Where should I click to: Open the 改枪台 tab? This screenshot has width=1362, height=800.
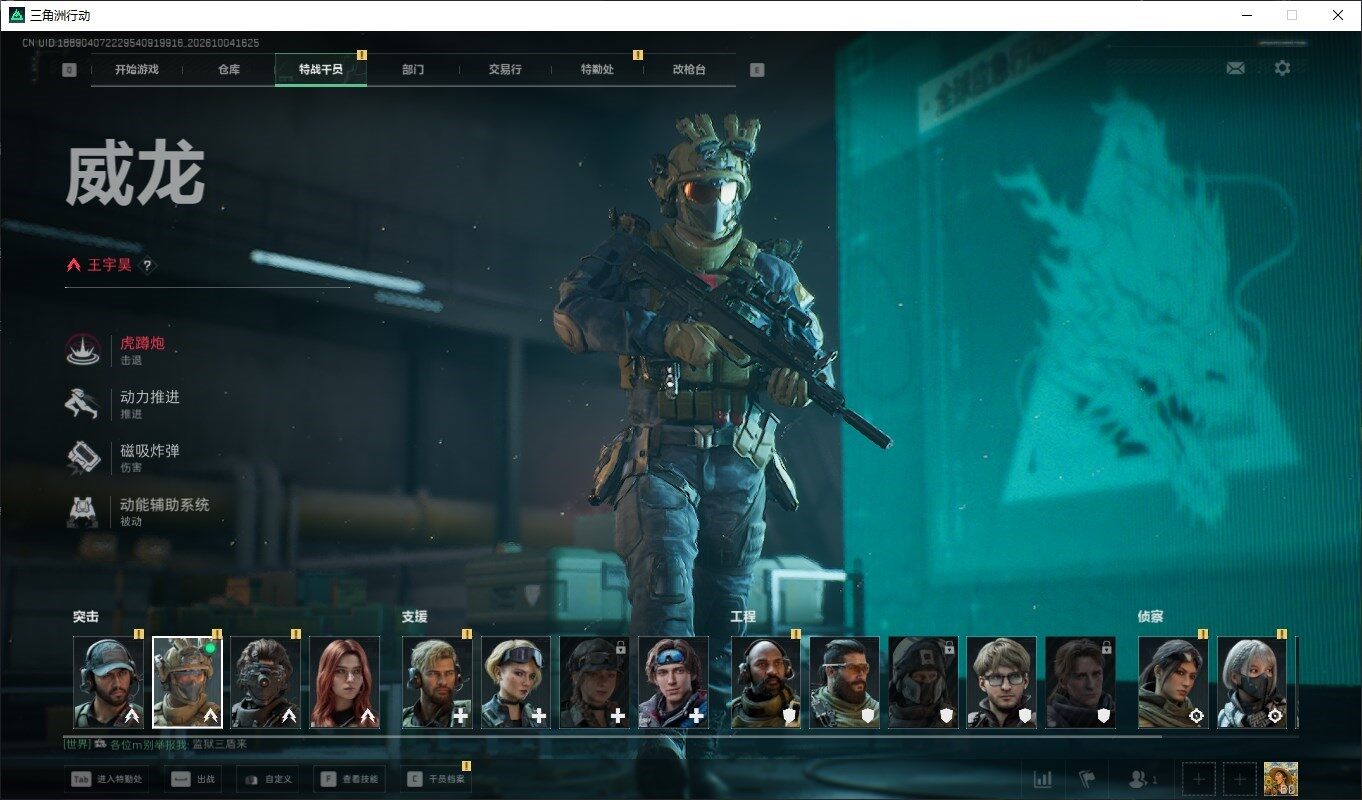click(x=689, y=70)
